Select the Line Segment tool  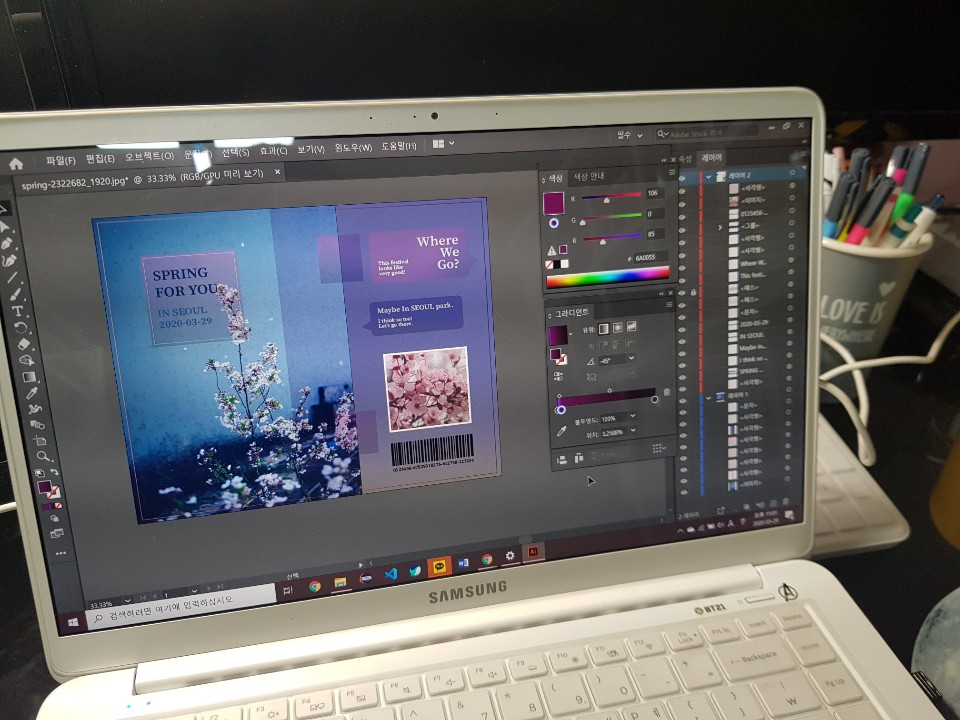12,277
